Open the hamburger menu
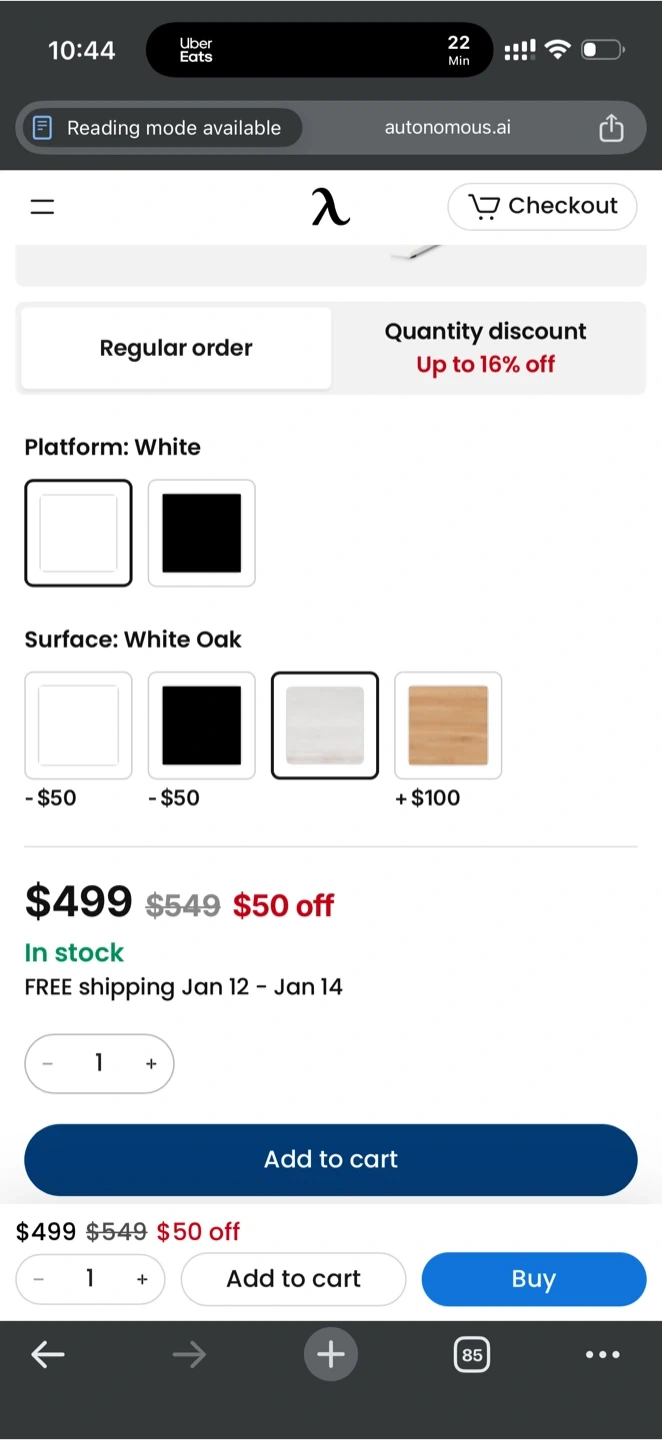 [42, 207]
